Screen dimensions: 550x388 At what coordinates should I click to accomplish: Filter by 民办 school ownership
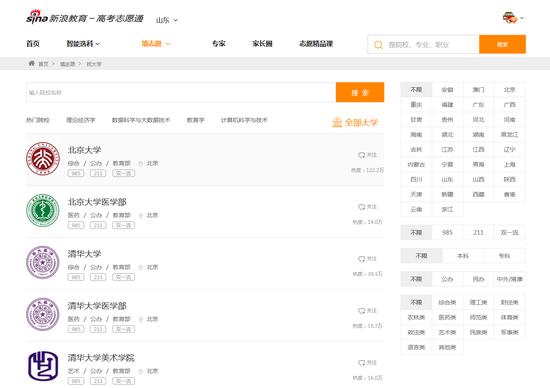[478, 279]
